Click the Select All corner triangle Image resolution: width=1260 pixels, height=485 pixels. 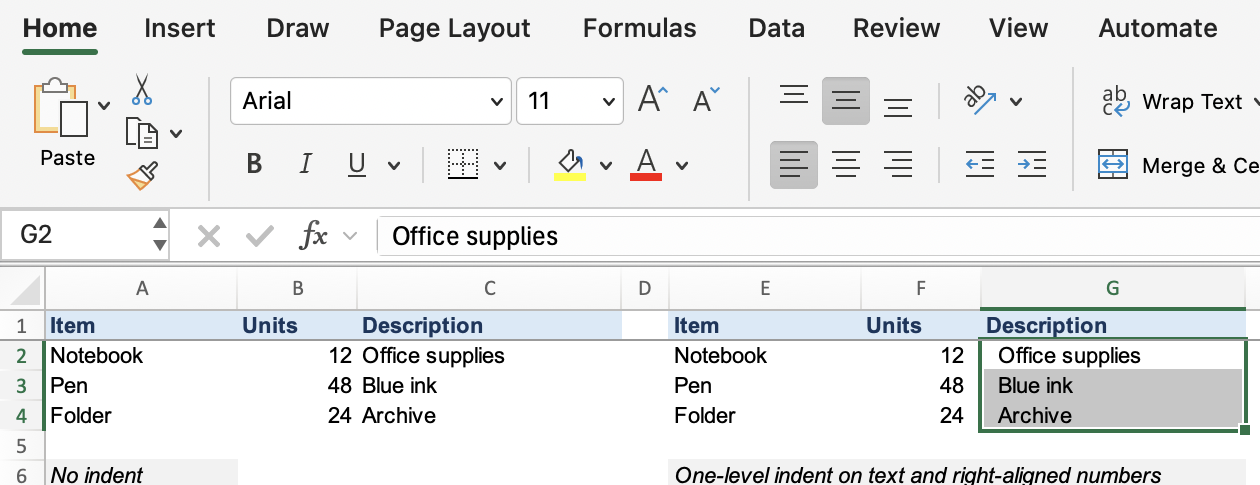(23, 290)
